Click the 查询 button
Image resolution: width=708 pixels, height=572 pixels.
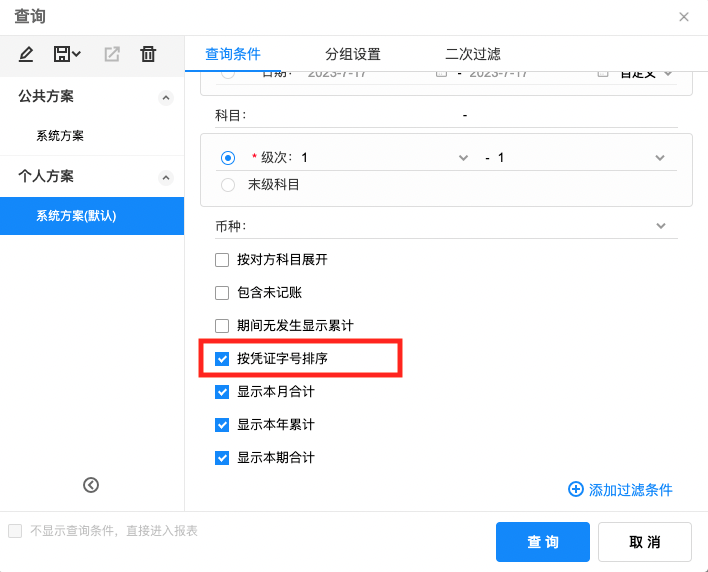(x=543, y=542)
